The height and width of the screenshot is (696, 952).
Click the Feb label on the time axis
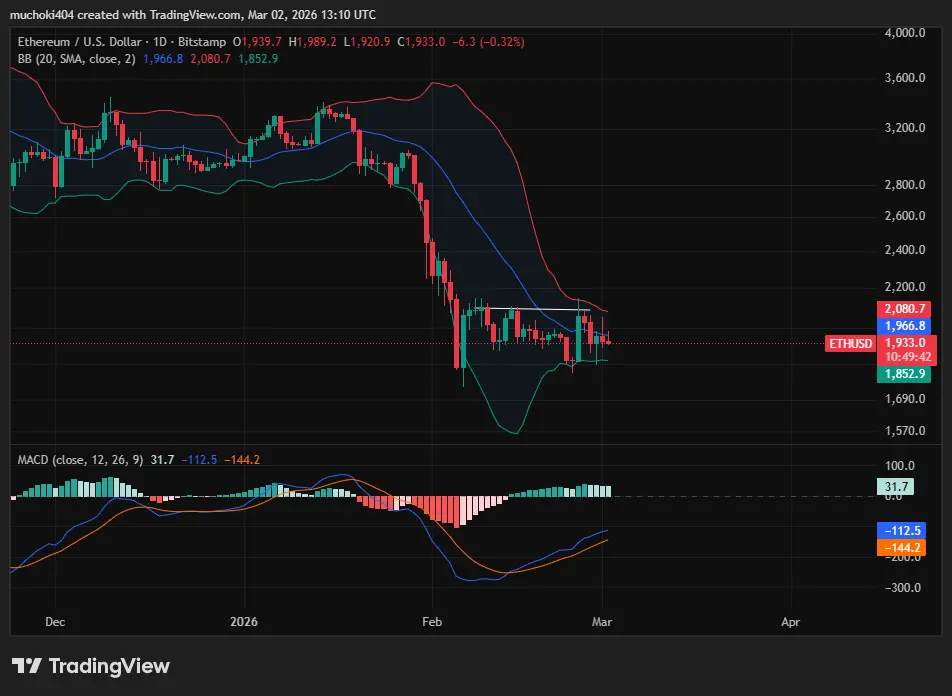click(431, 621)
